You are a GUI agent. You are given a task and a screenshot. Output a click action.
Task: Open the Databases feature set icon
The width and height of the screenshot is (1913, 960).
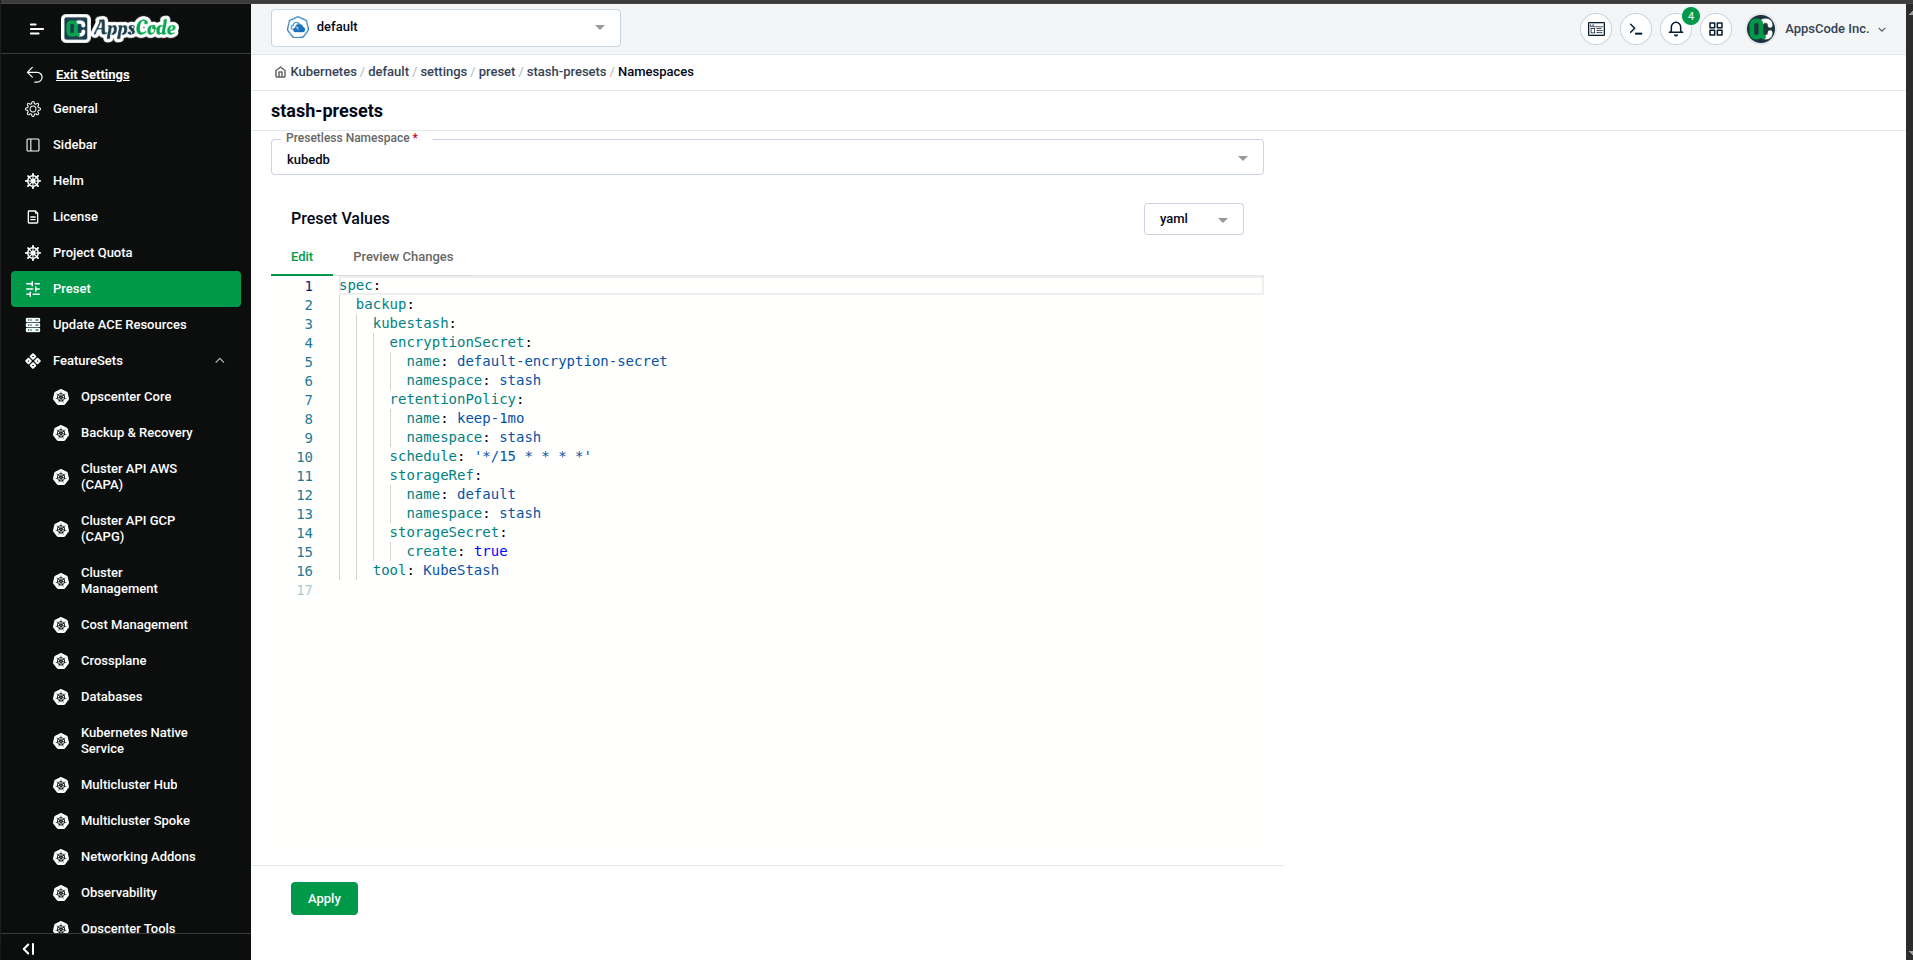point(61,696)
